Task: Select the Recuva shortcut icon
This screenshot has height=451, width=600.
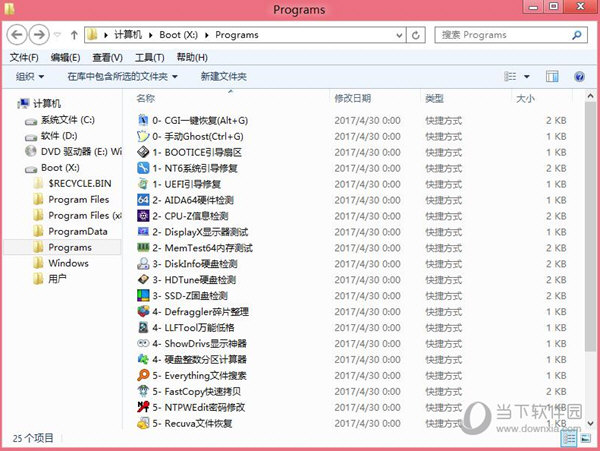Action: tap(143, 423)
